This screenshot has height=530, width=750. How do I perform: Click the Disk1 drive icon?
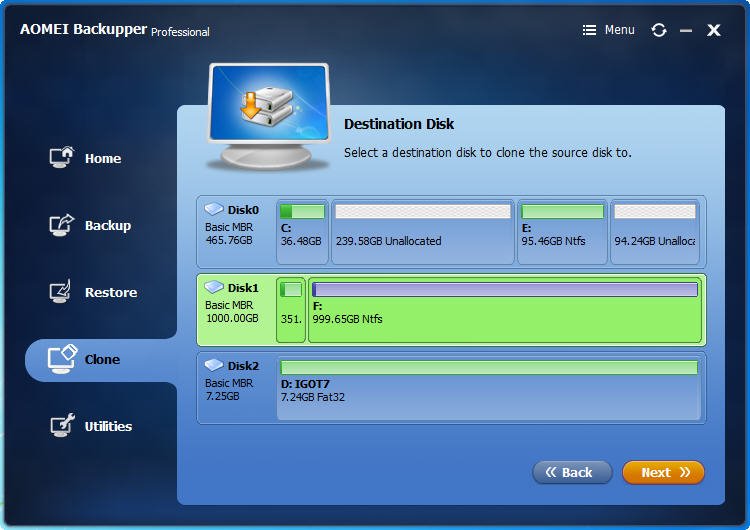[x=214, y=287]
